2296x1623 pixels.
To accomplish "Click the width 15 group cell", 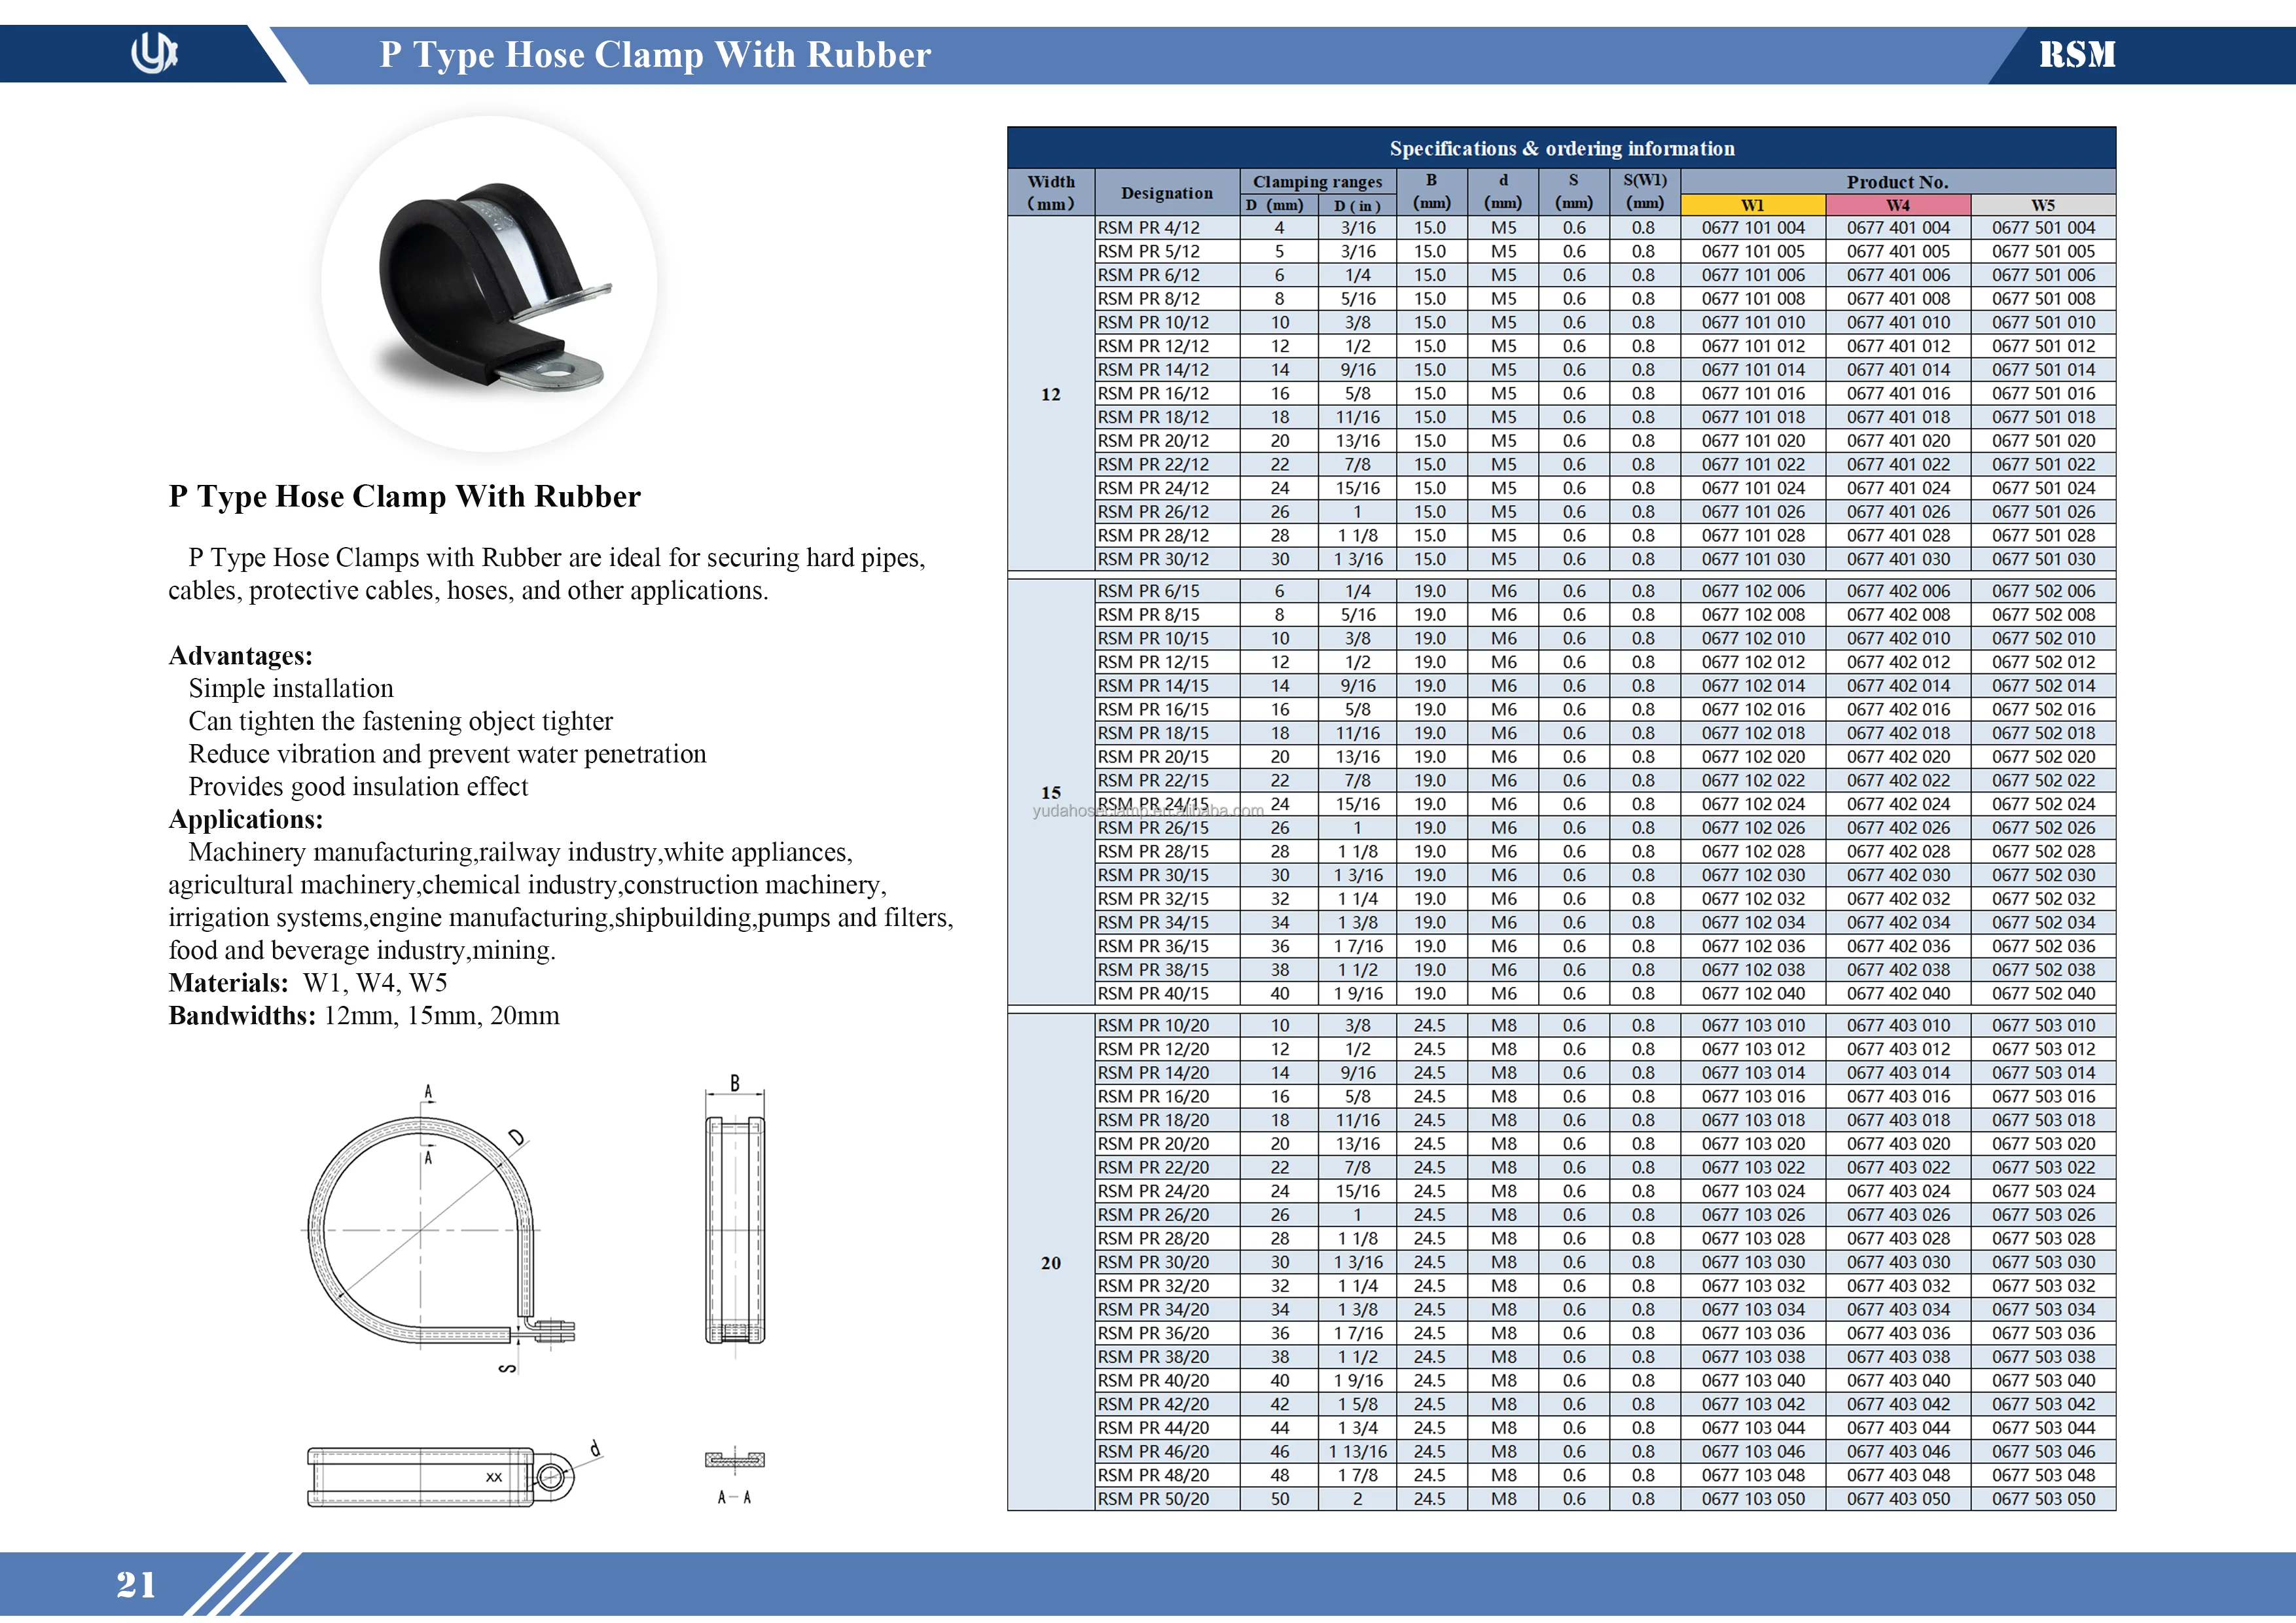I will [x=1050, y=792].
